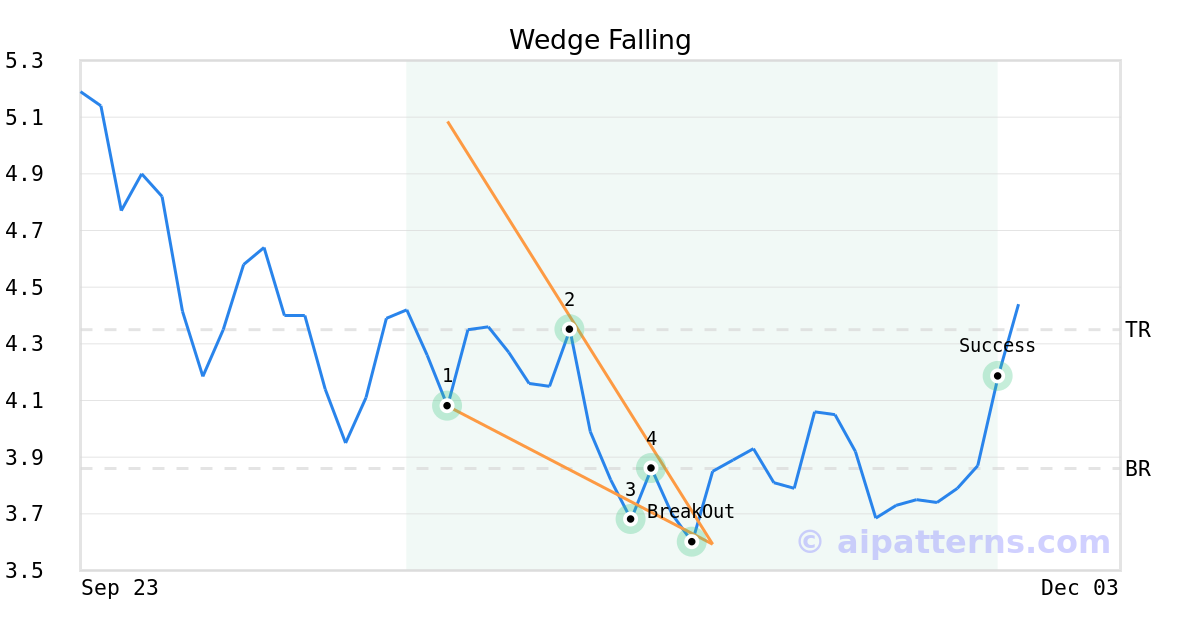Click the point 2 marker dot

[x=569, y=329]
